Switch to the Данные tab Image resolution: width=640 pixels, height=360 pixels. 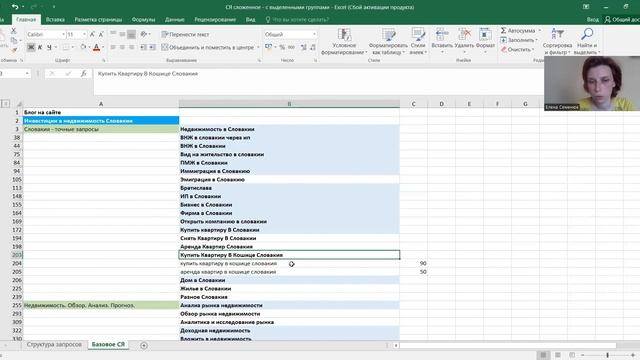(x=175, y=20)
